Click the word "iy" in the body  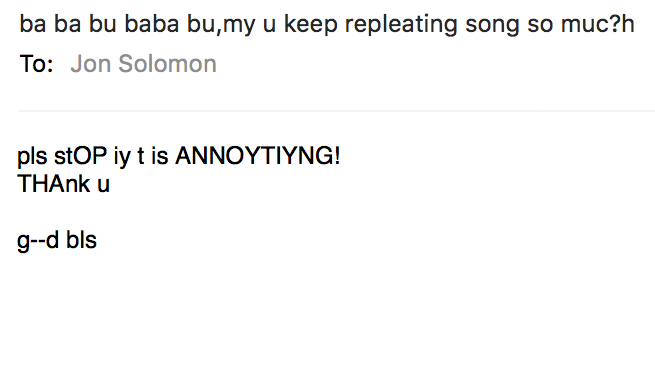[122, 157]
